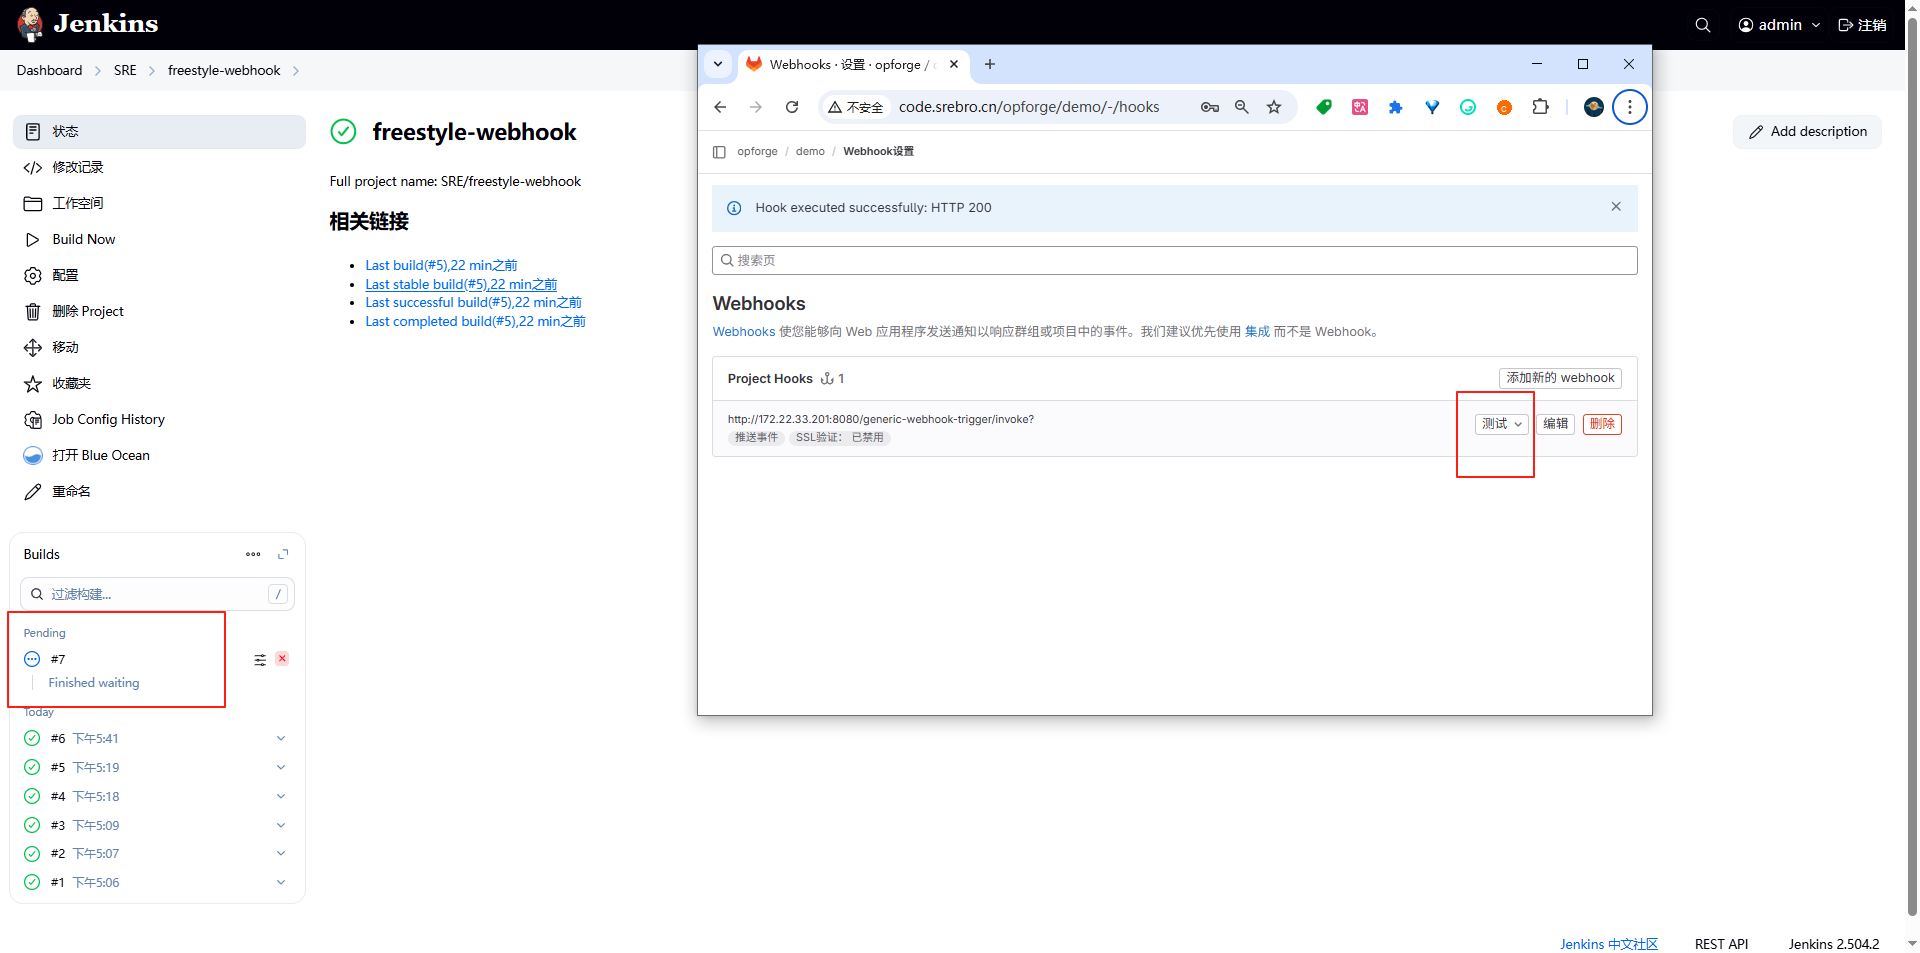Viewport: 1920px width, 953px height.
Task: Expand the Builds panel with corner icon
Action: (283, 554)
